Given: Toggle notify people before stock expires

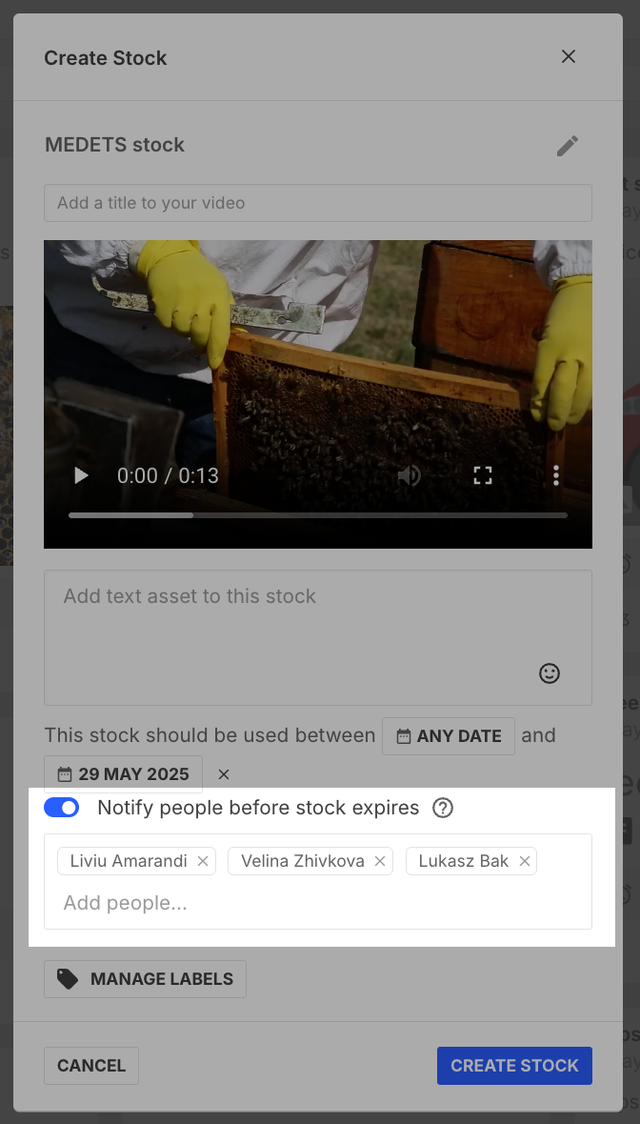Looking at the screenshot, I should pyautogui.click(x=62, y=808).
